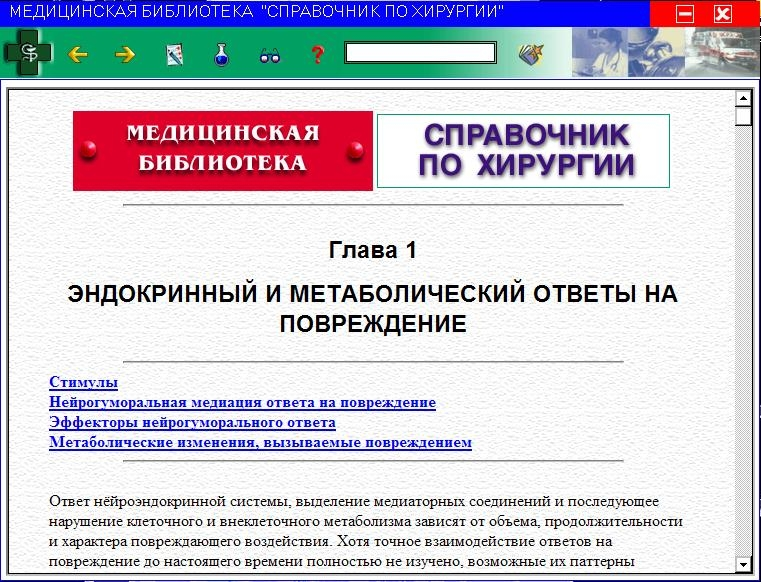Open the Стимулы section link
Screen dimensions: 761x582
(83, 382)
